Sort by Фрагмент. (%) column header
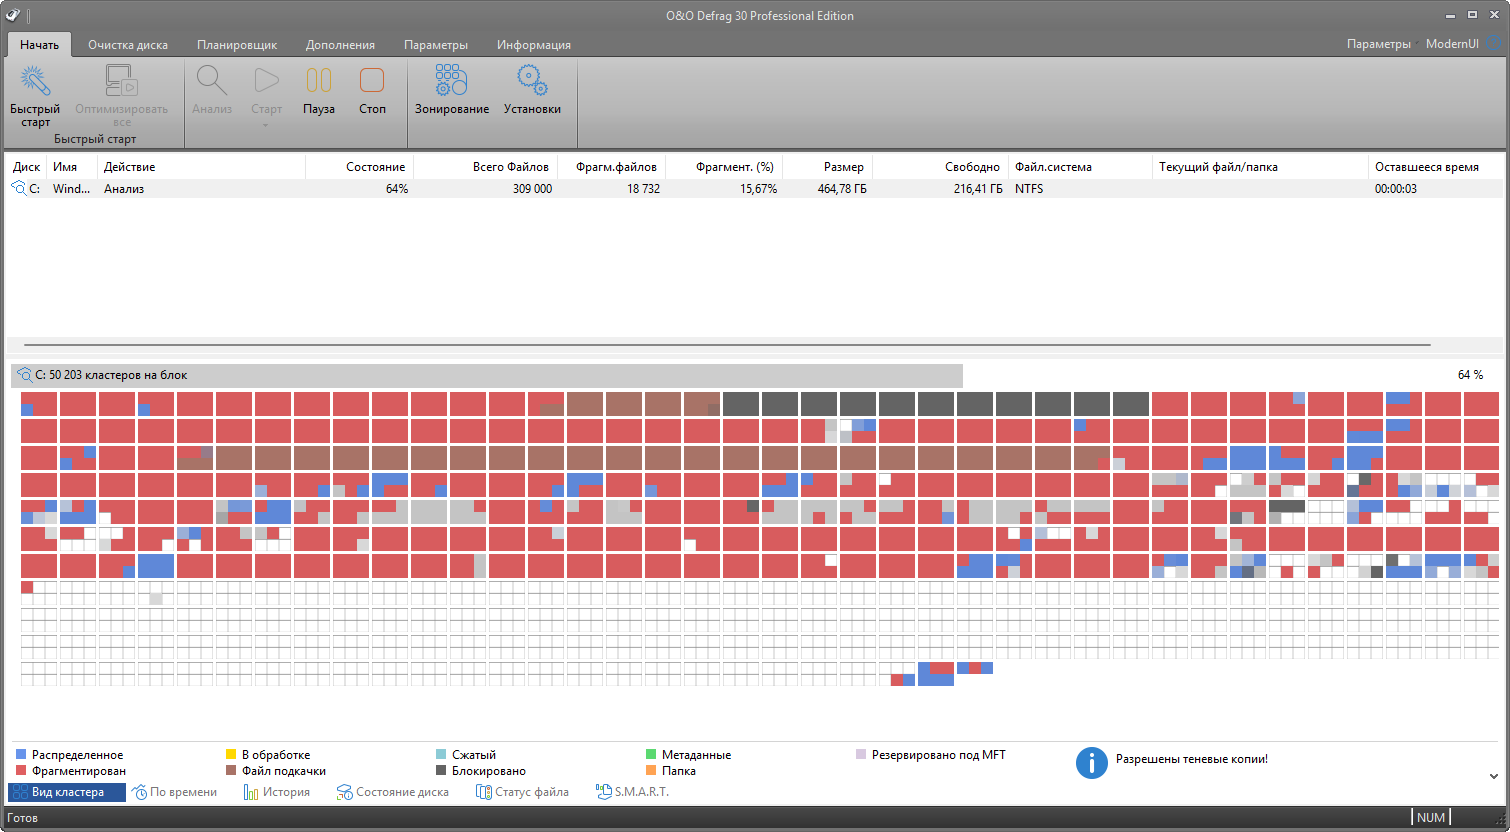Viewport: 1510px width, 832px height. coord(734,167)
